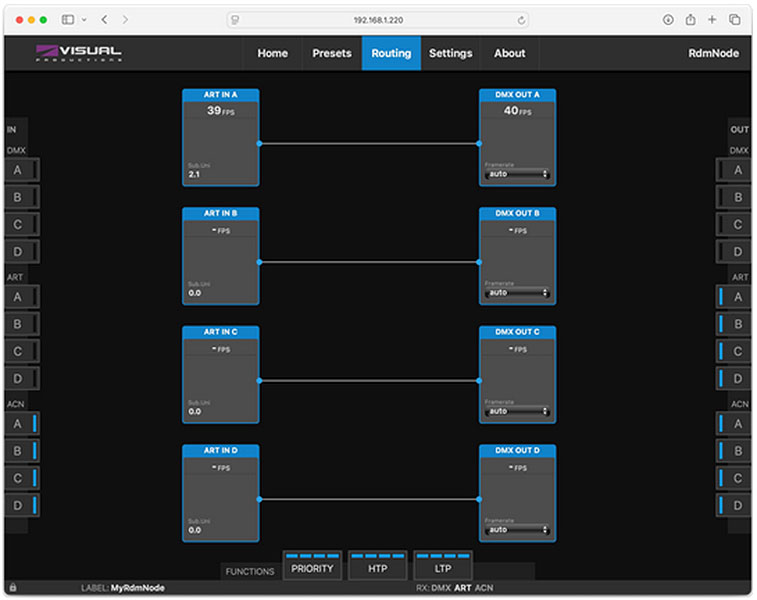
Task: Open the Settings tab
Action: pyautogui.click(x=450, y=53)
